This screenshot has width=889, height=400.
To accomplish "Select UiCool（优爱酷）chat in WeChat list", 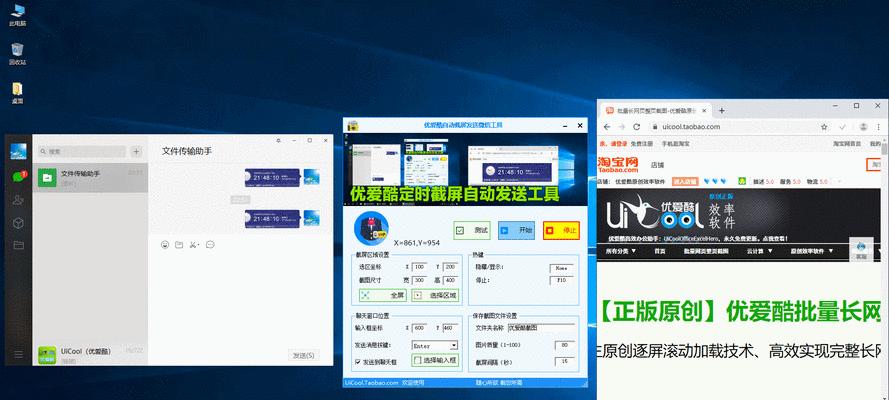I will 90,355.
